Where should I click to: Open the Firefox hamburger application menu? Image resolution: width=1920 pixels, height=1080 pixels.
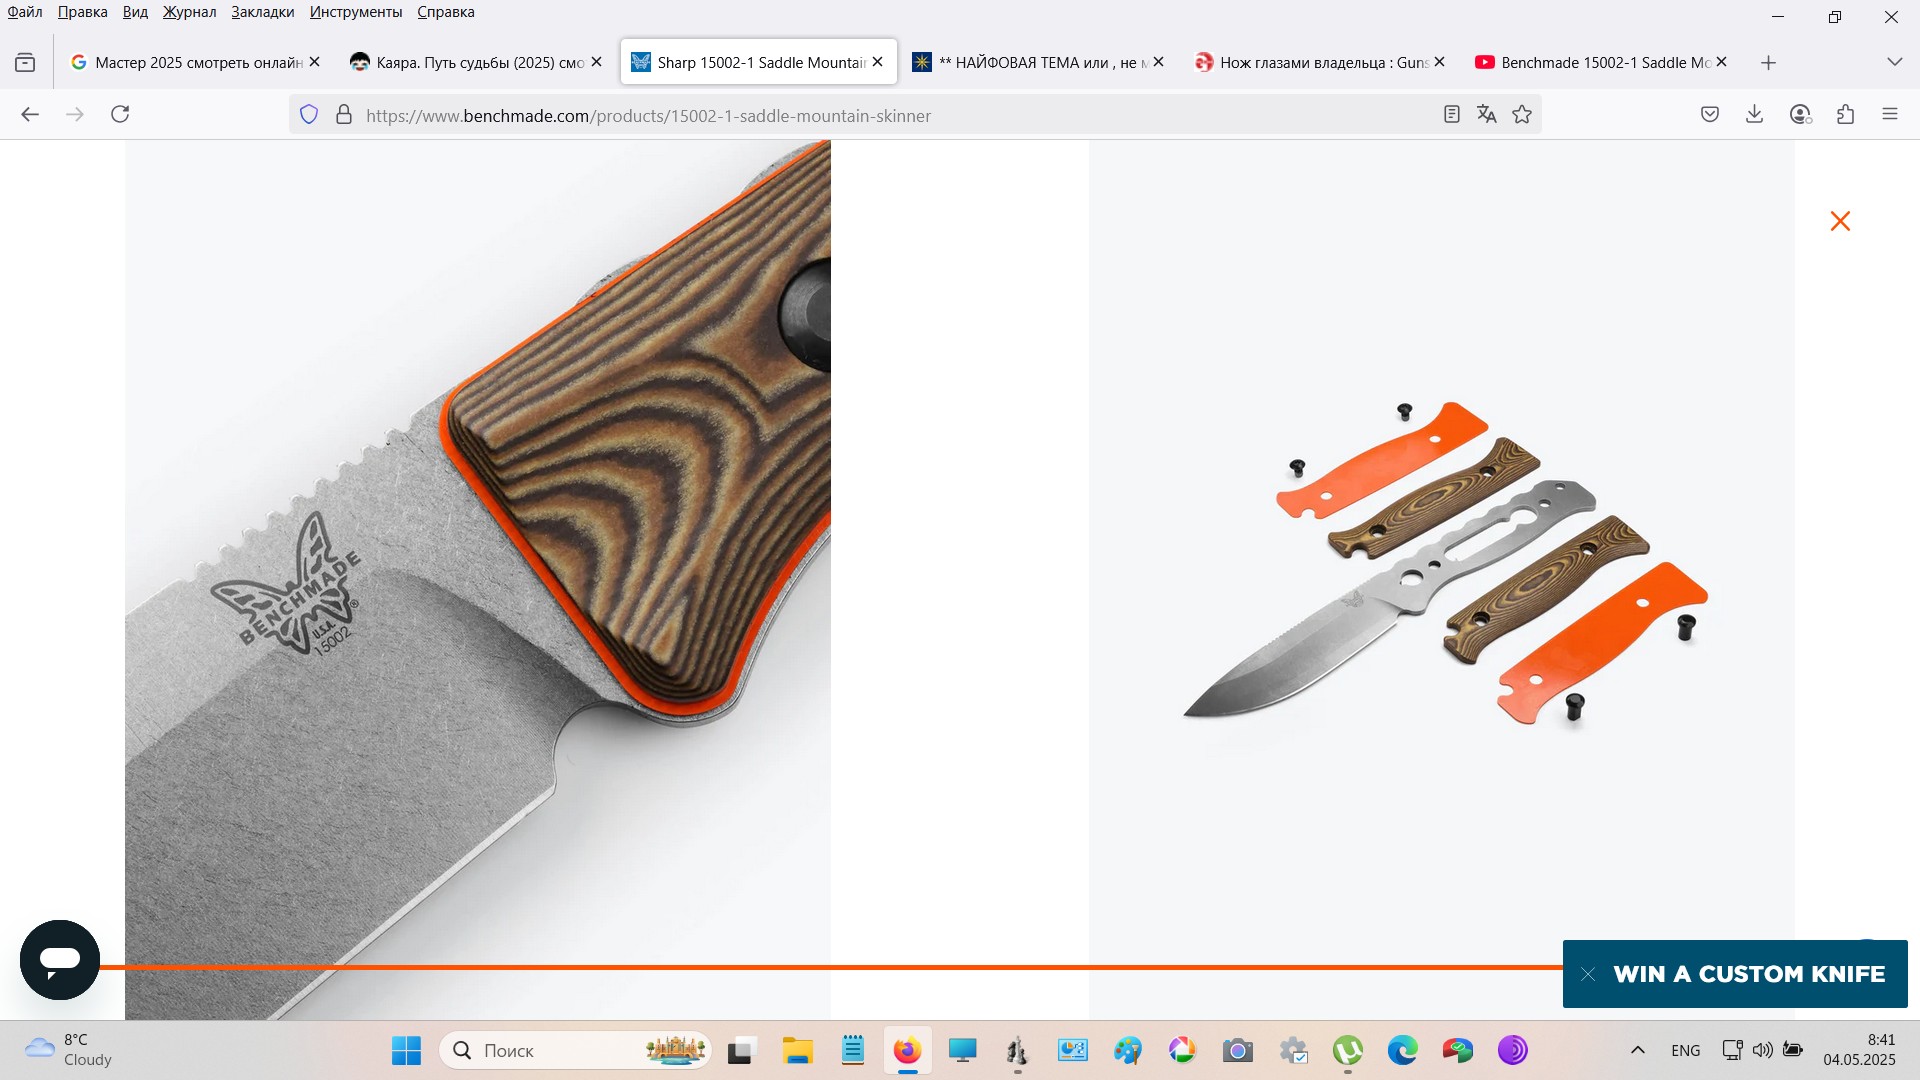point(1890,114)
